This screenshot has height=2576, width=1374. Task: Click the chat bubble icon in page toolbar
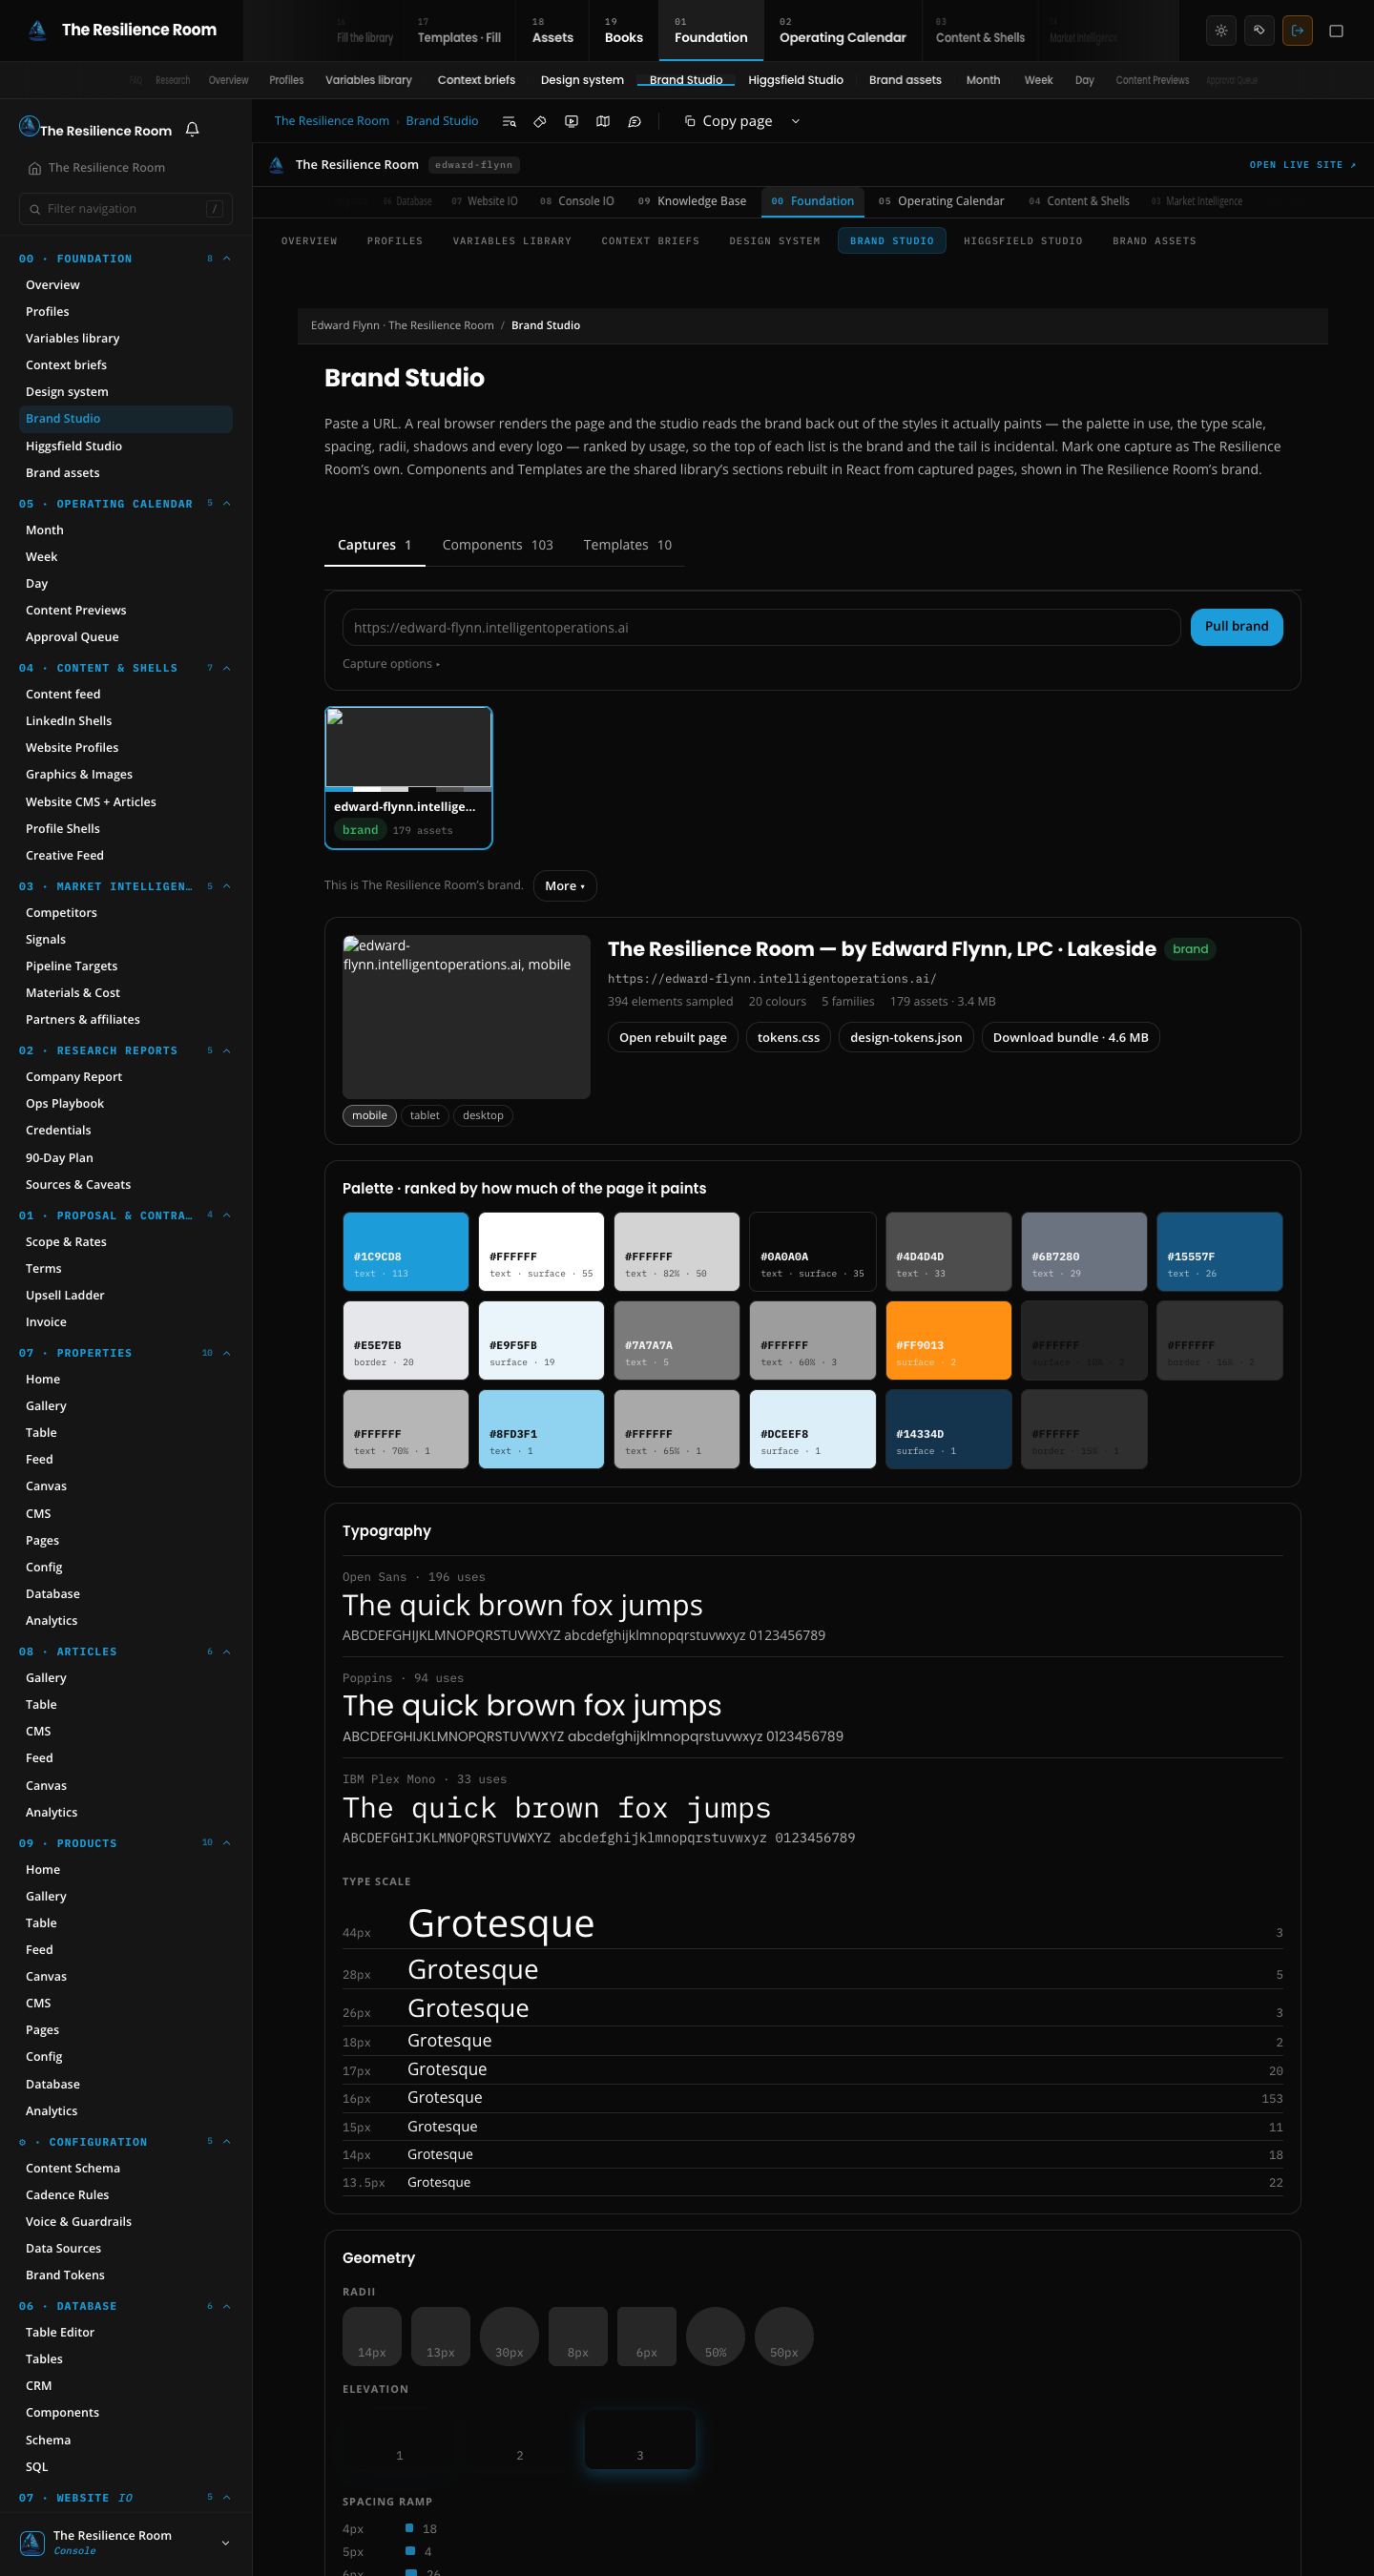[634, 121]
